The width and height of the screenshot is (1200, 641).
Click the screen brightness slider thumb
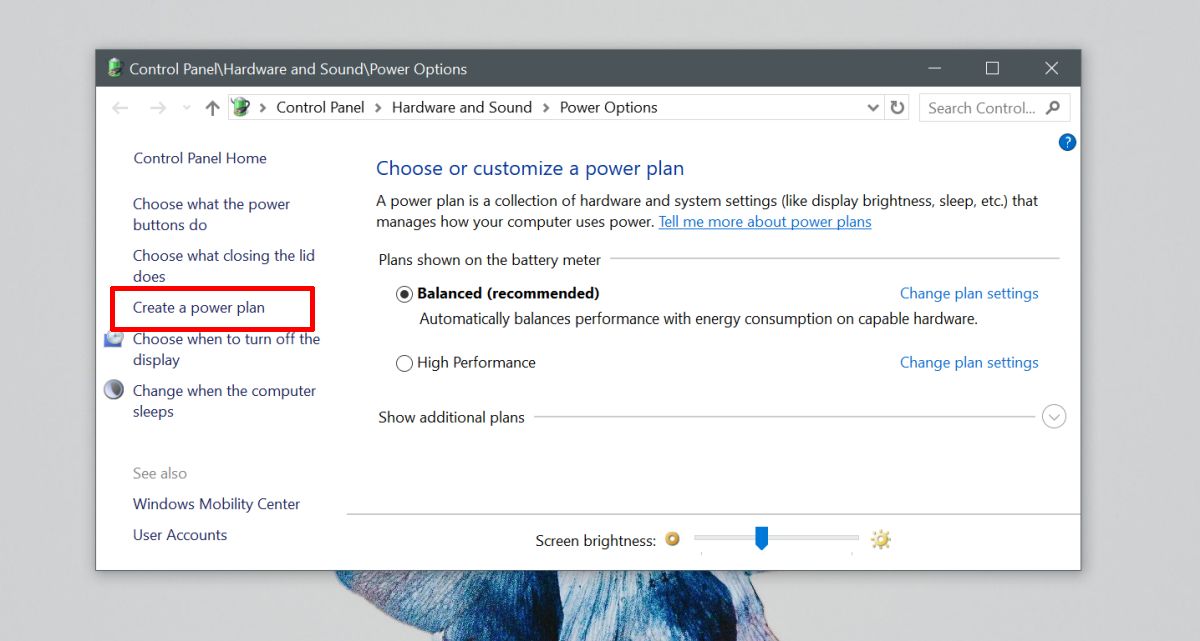click(x=761, y=539)
